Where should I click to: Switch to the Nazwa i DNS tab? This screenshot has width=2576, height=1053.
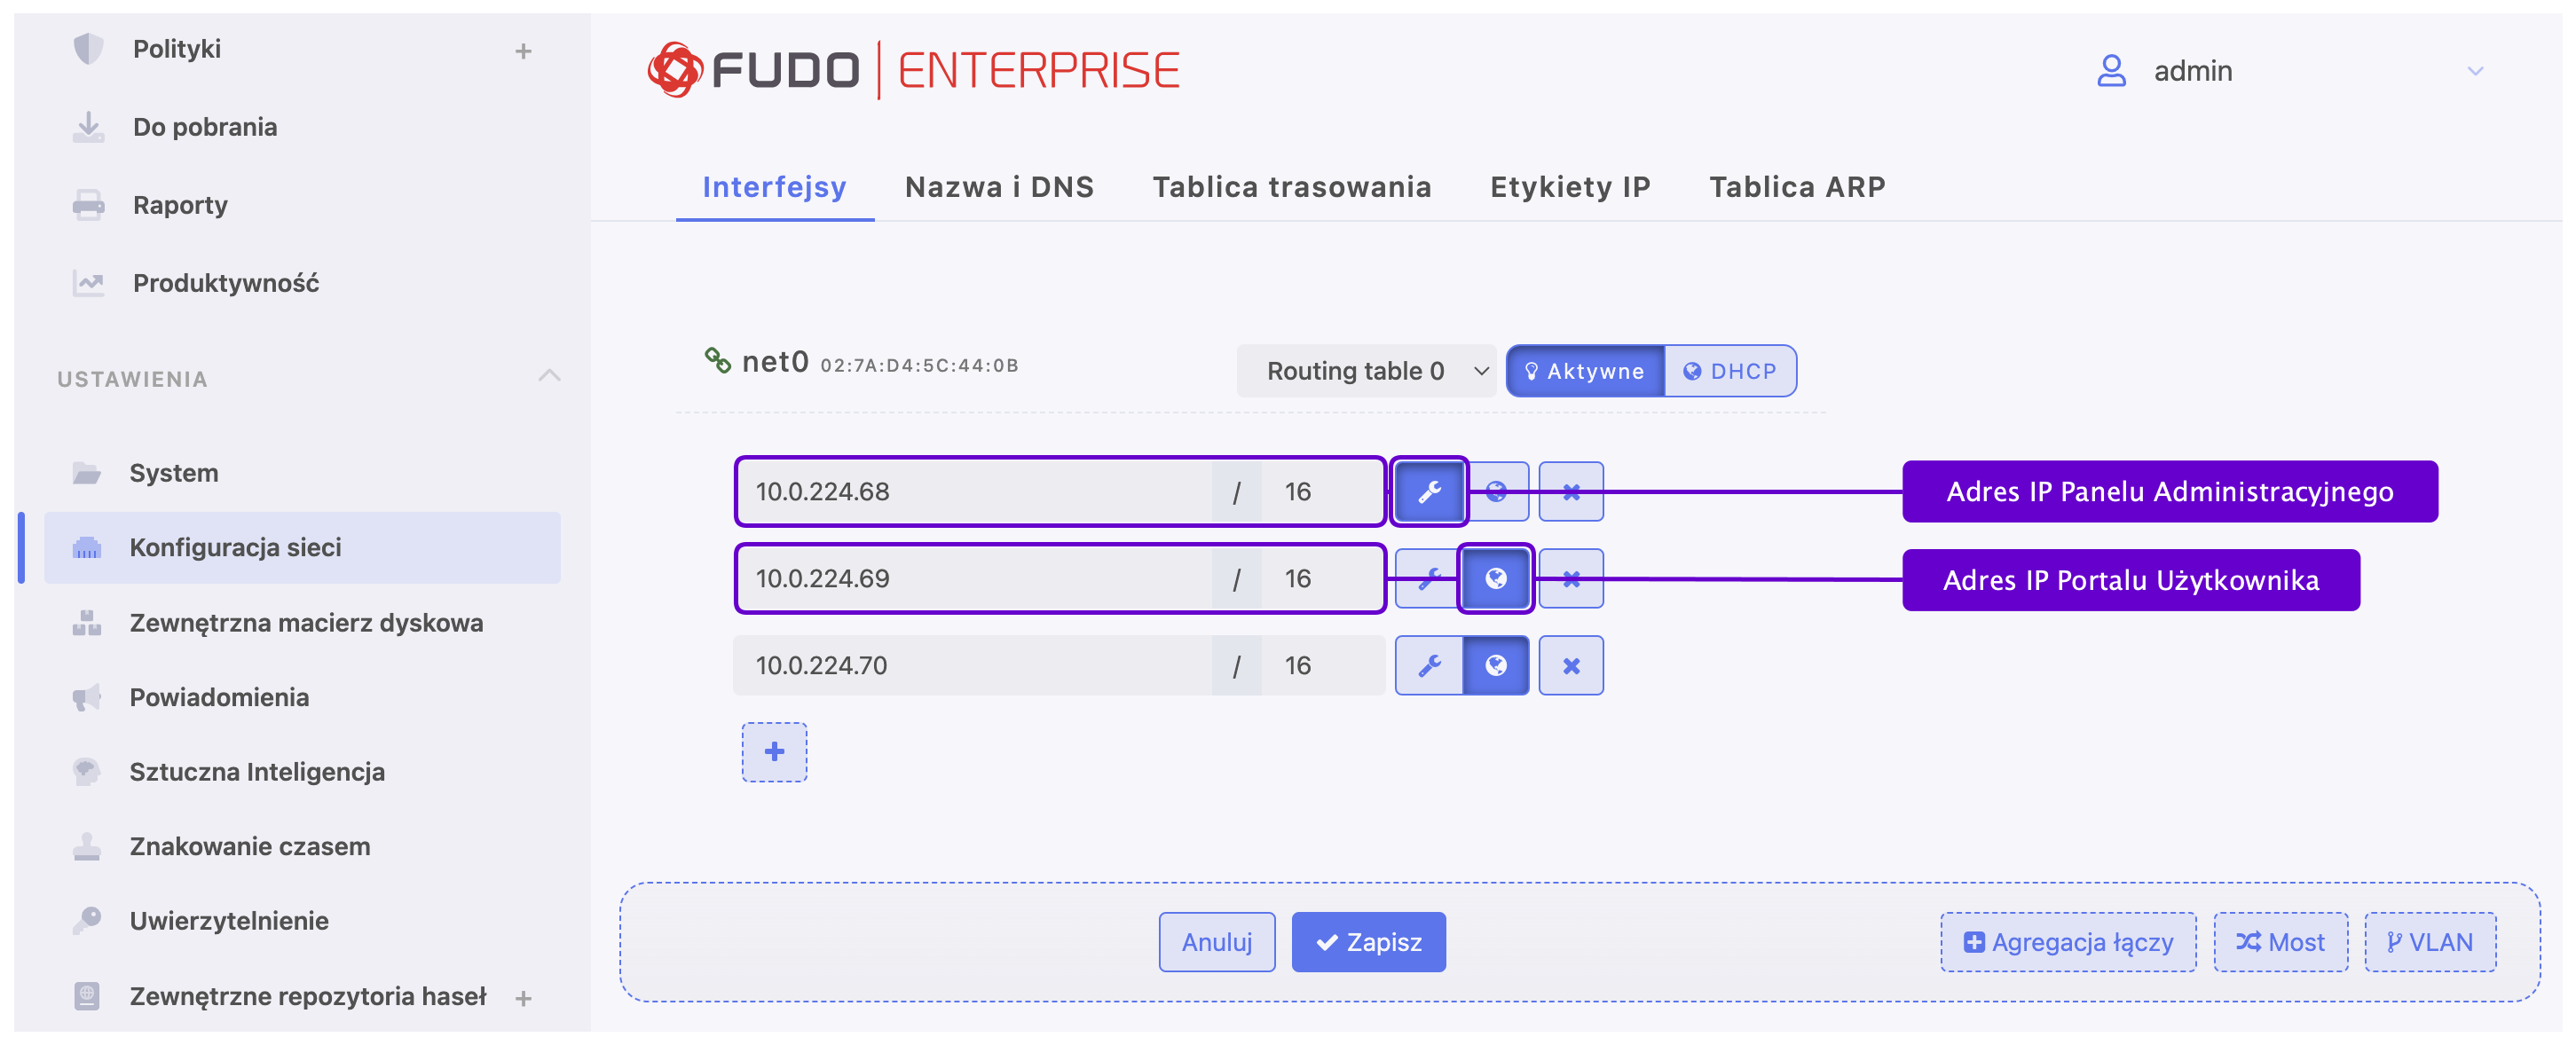coord(998,187)
